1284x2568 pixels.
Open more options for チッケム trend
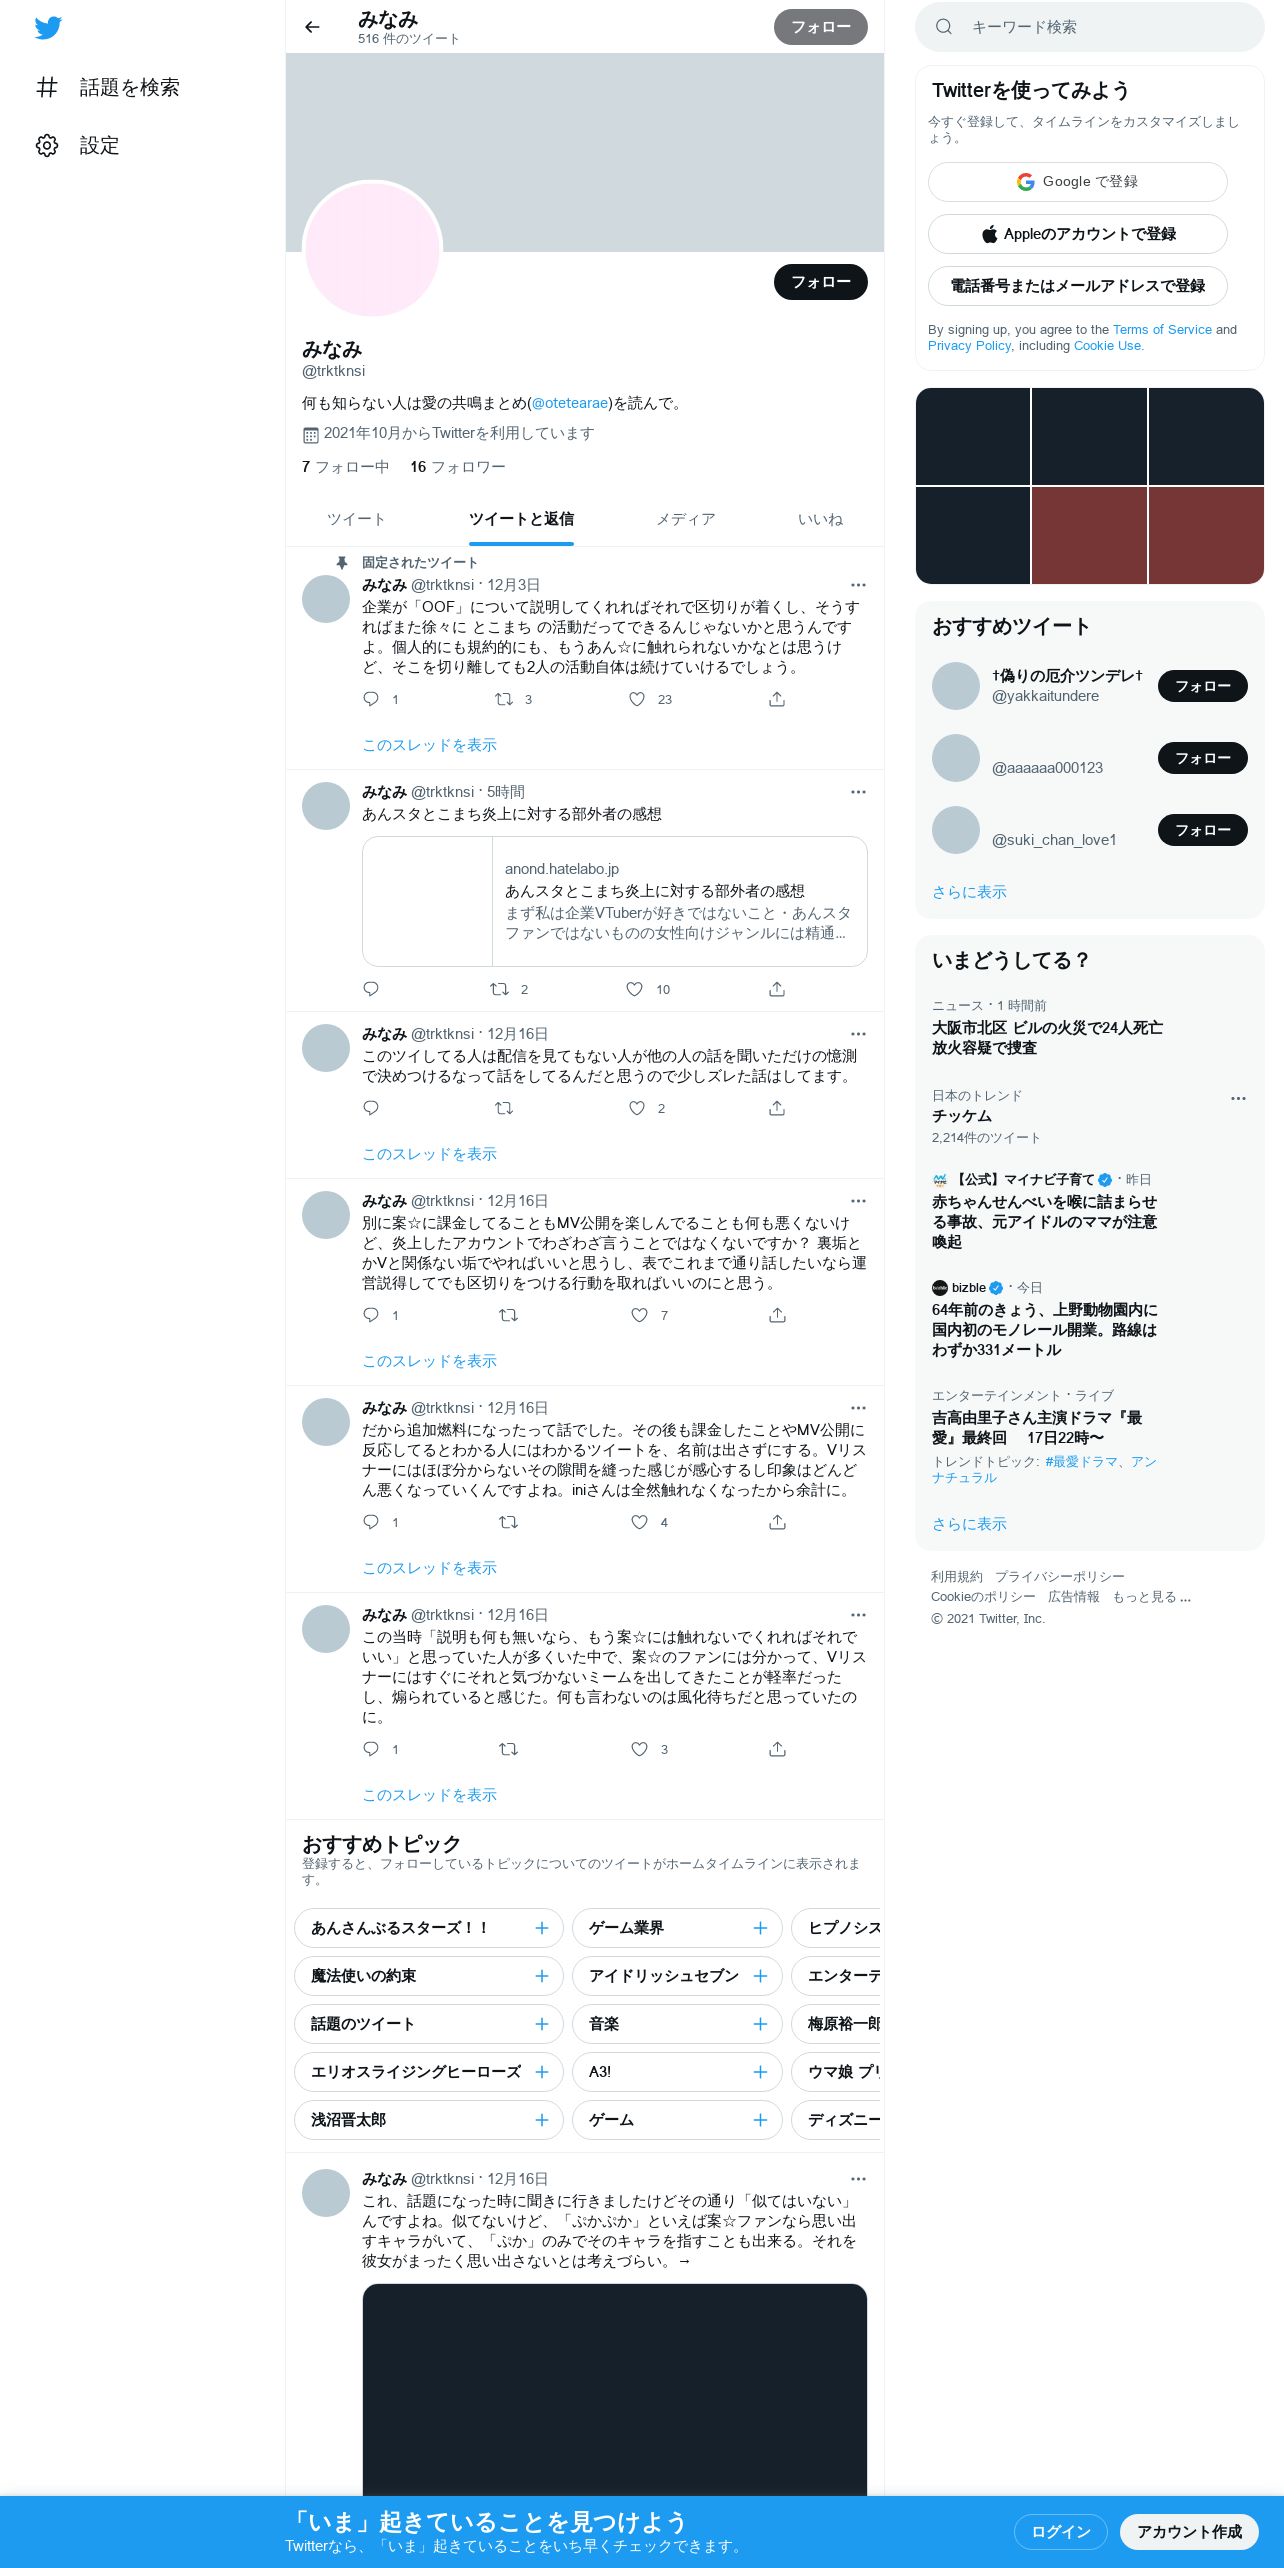point(1238,1098)
